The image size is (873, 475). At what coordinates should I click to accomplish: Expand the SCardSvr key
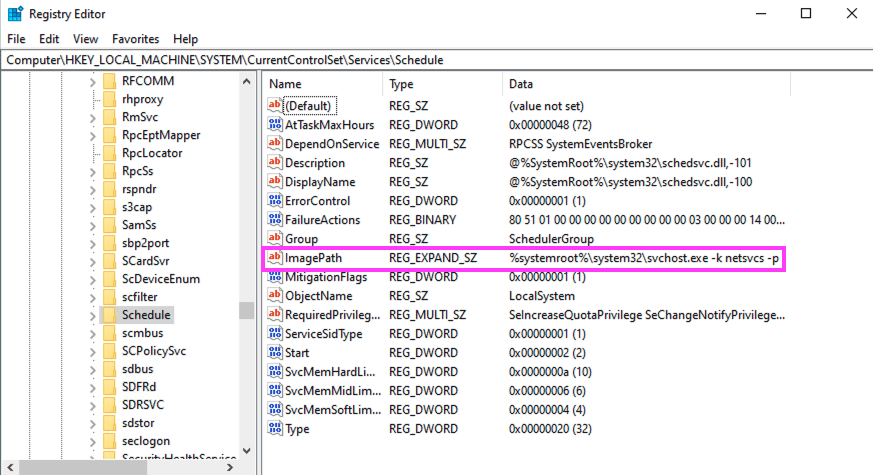(92, 261)
